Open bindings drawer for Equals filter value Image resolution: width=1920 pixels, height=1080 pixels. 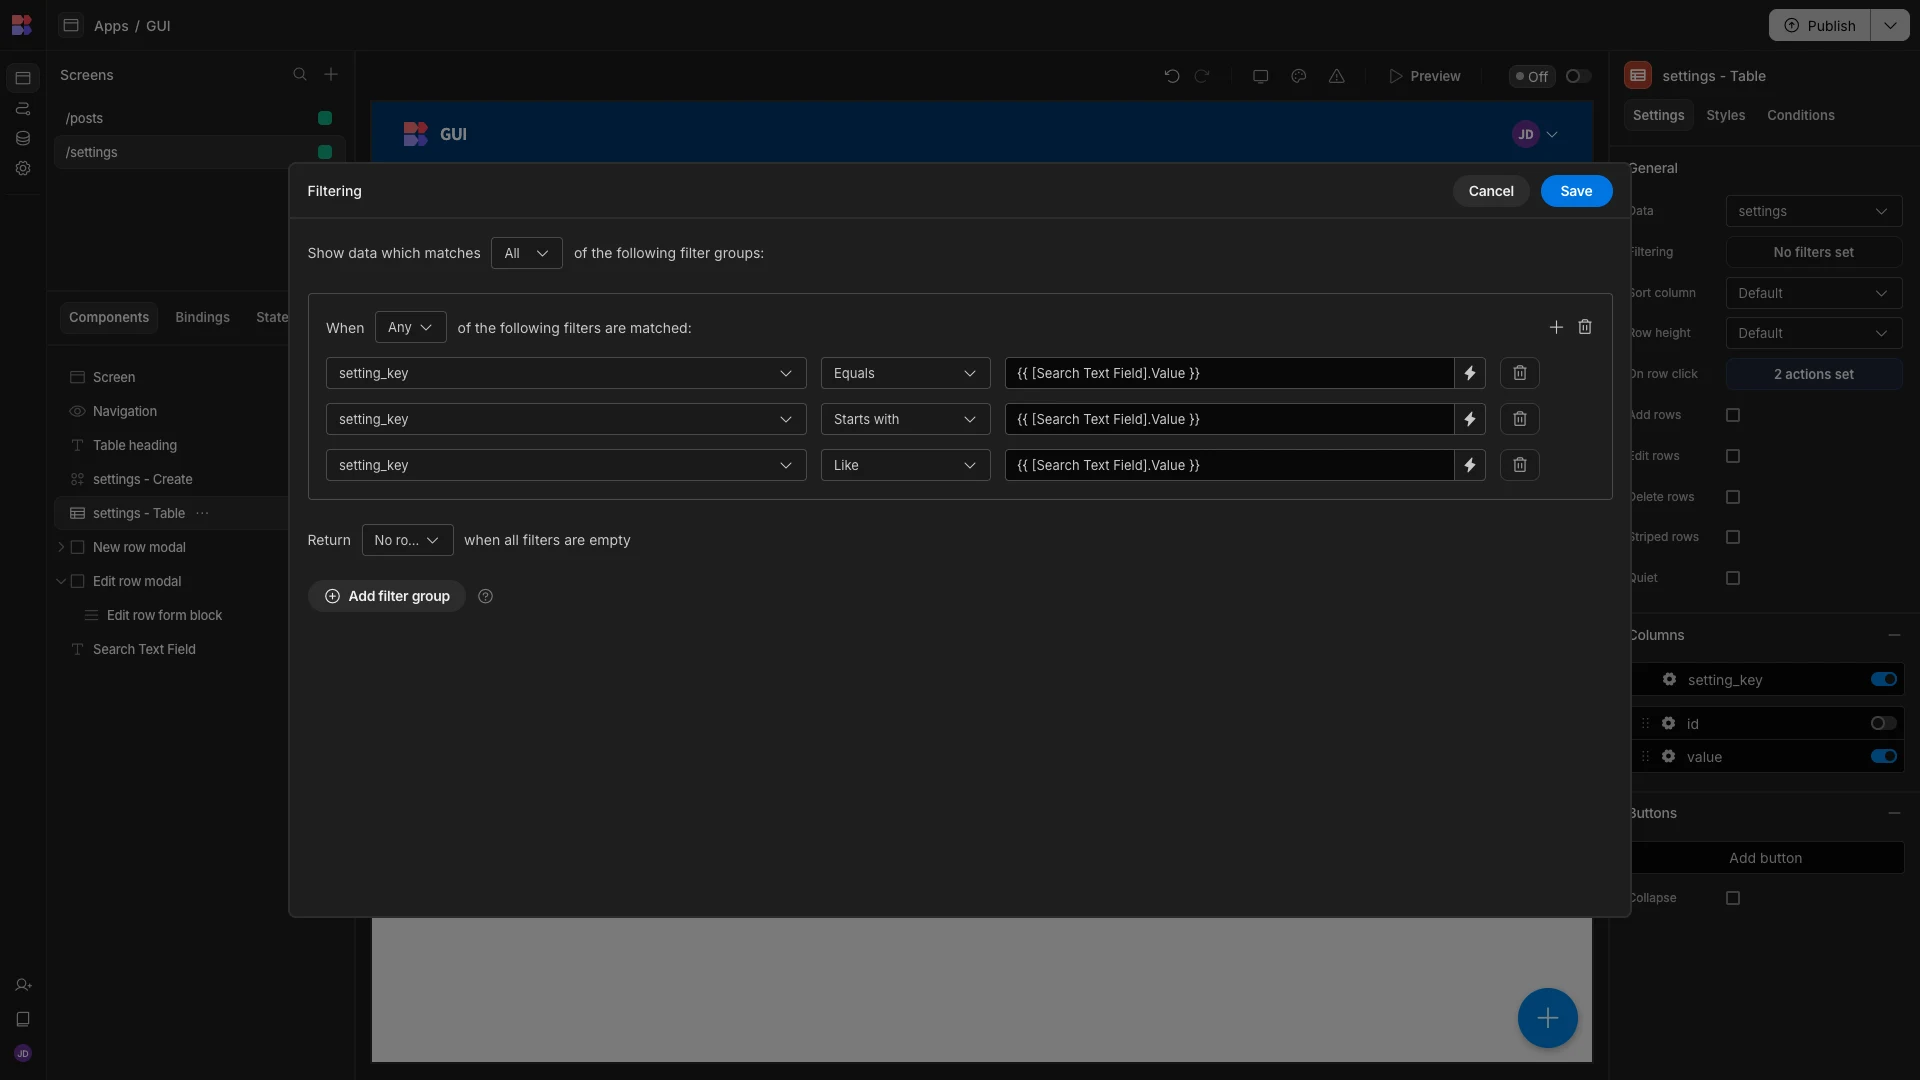(x=1470, y=373)
